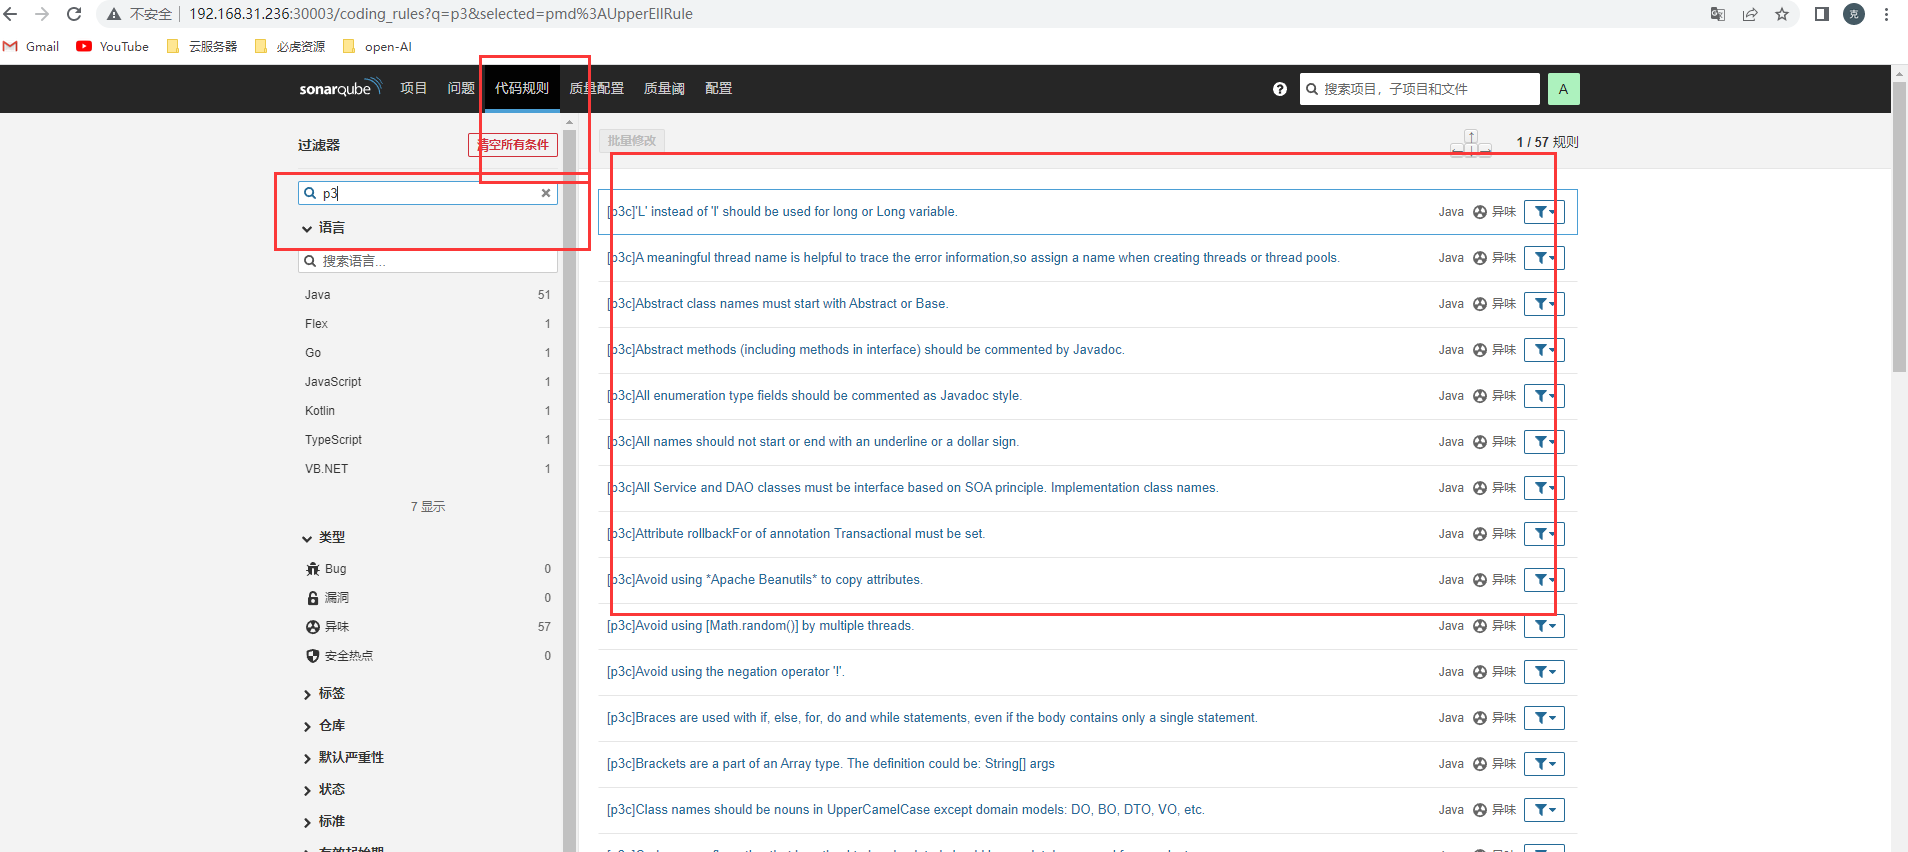Click browser back arrow

tap(11, 14)
